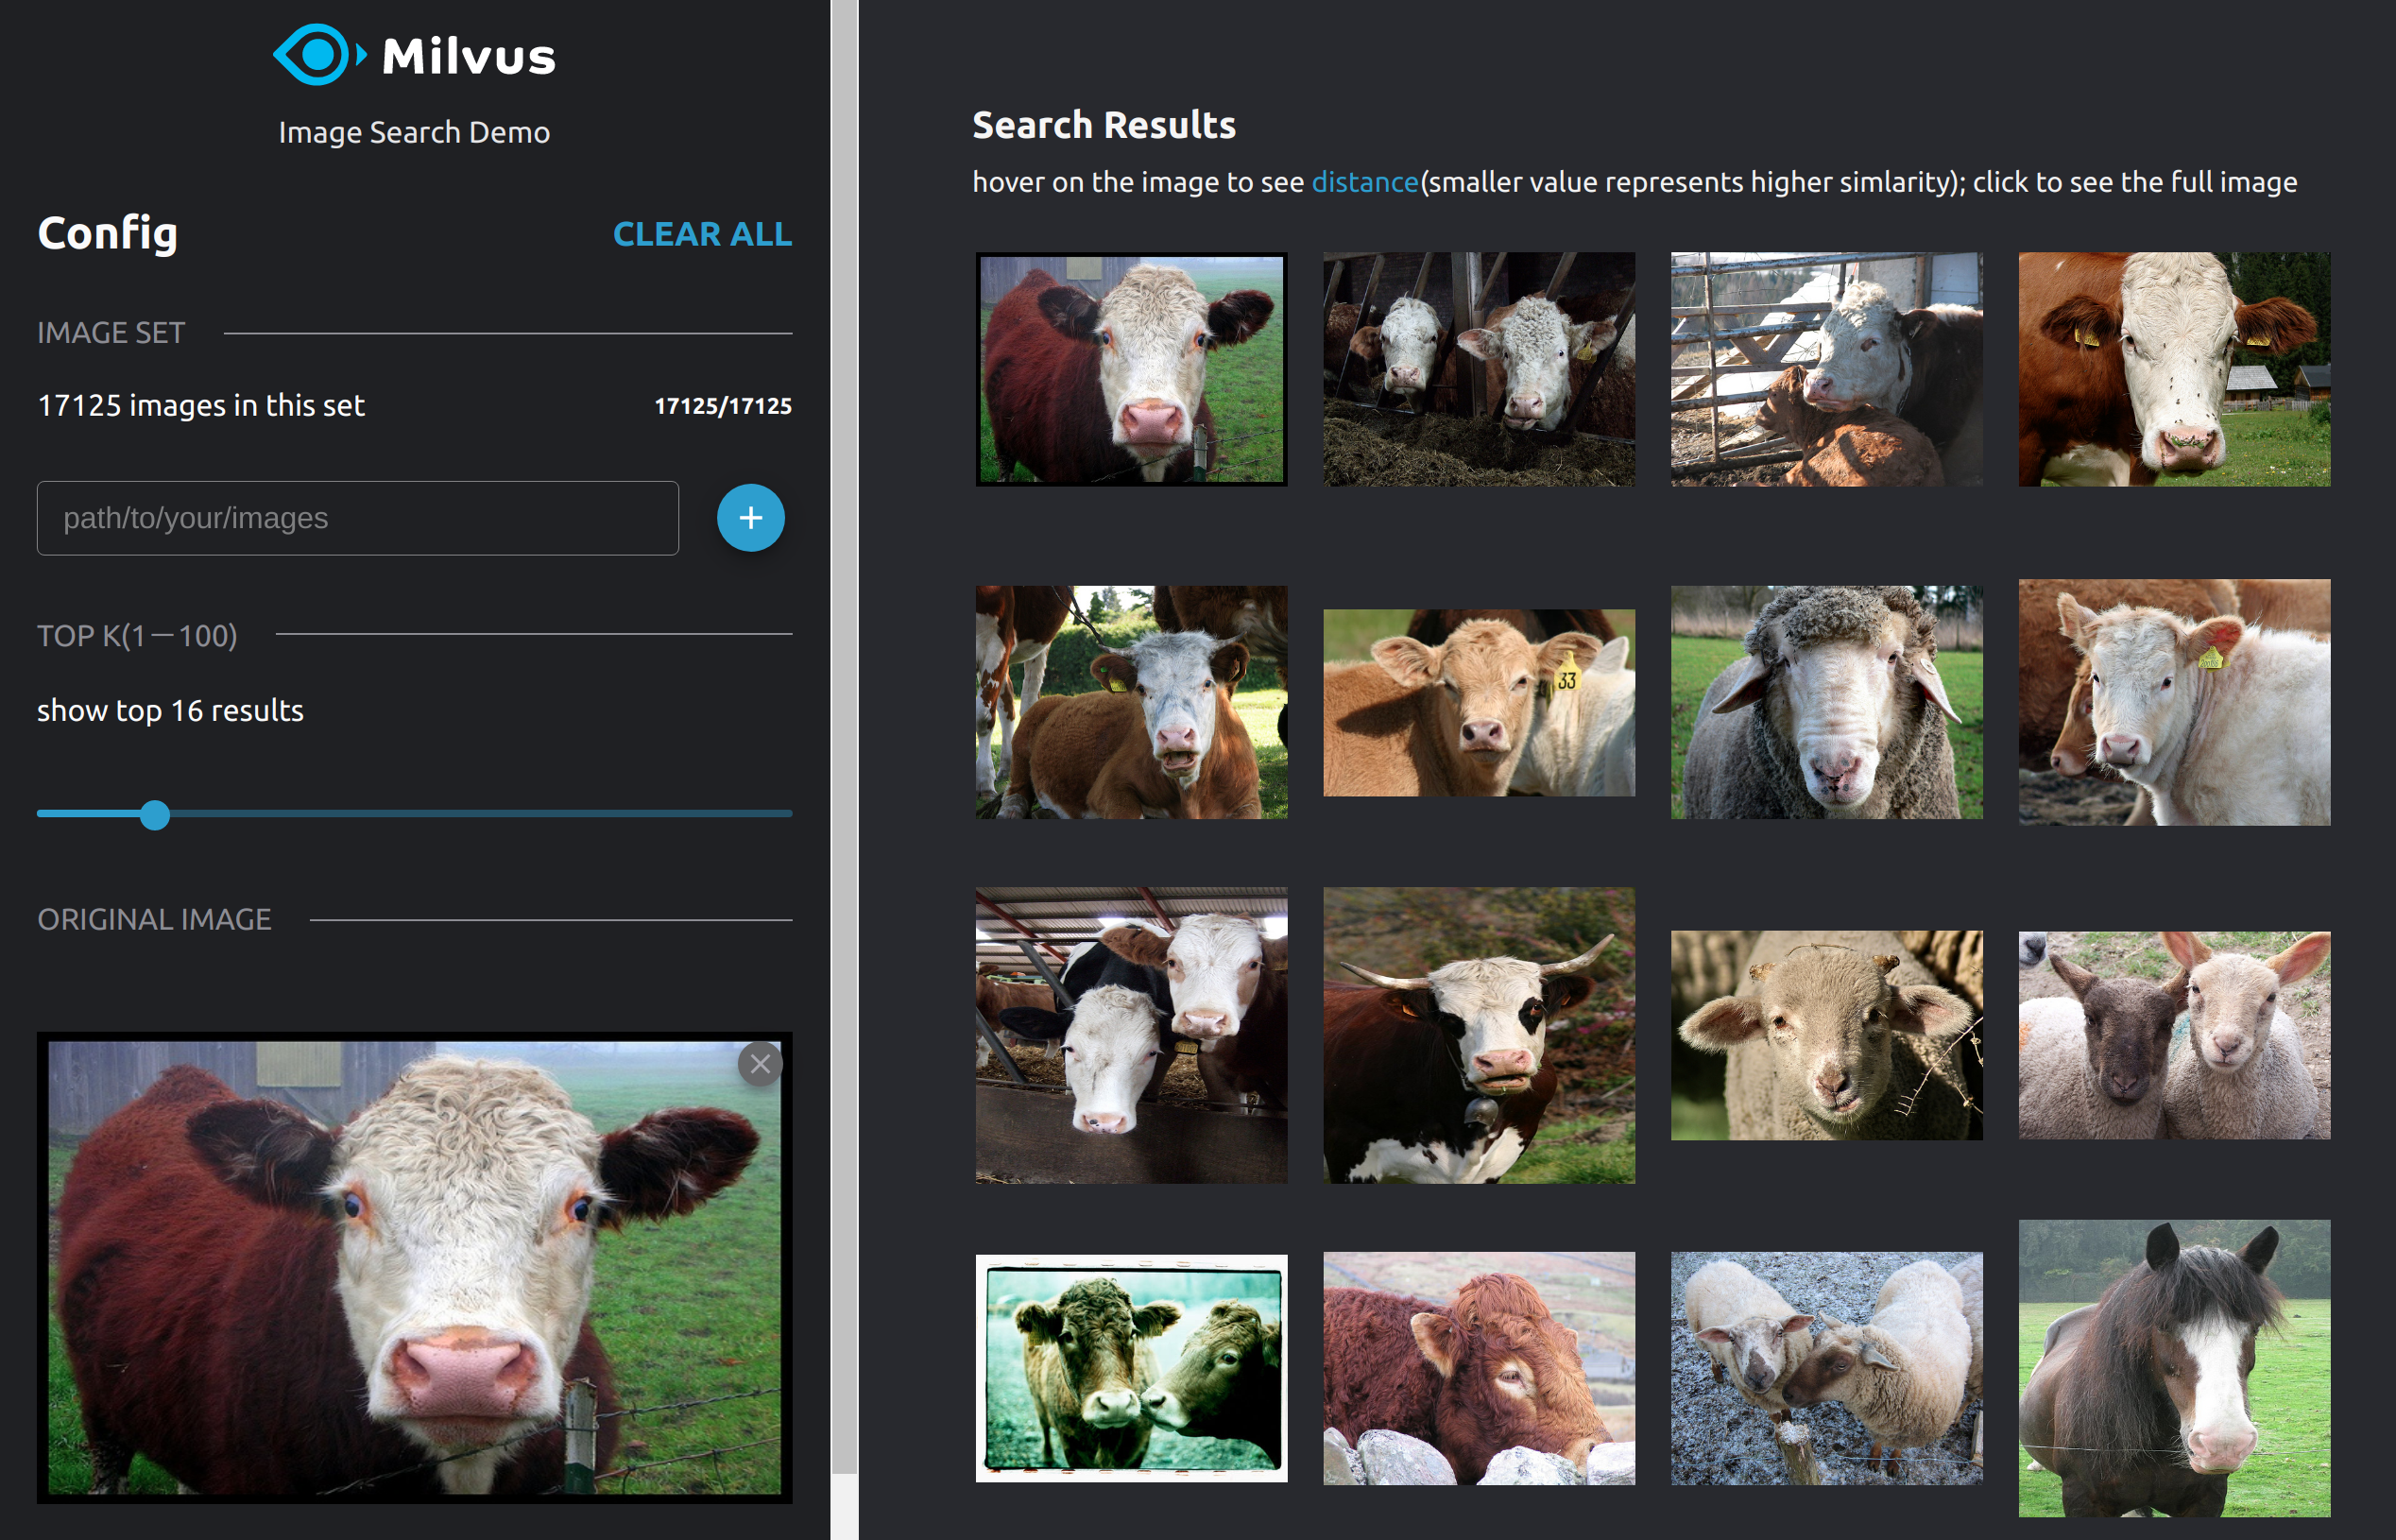Click the blue plus add-images button
Image resolution: width=2396 pixels, height=1540 pixels.
coord(750,518)
